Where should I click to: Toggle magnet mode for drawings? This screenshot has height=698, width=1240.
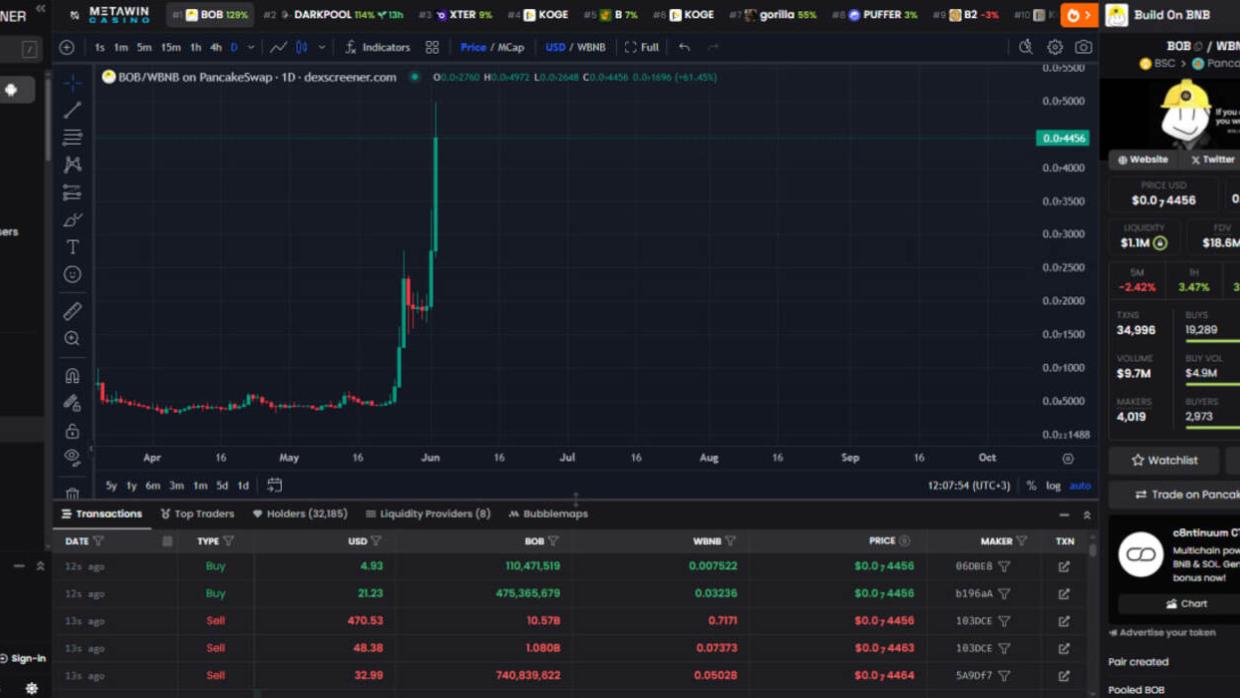[x=72, y=376]
